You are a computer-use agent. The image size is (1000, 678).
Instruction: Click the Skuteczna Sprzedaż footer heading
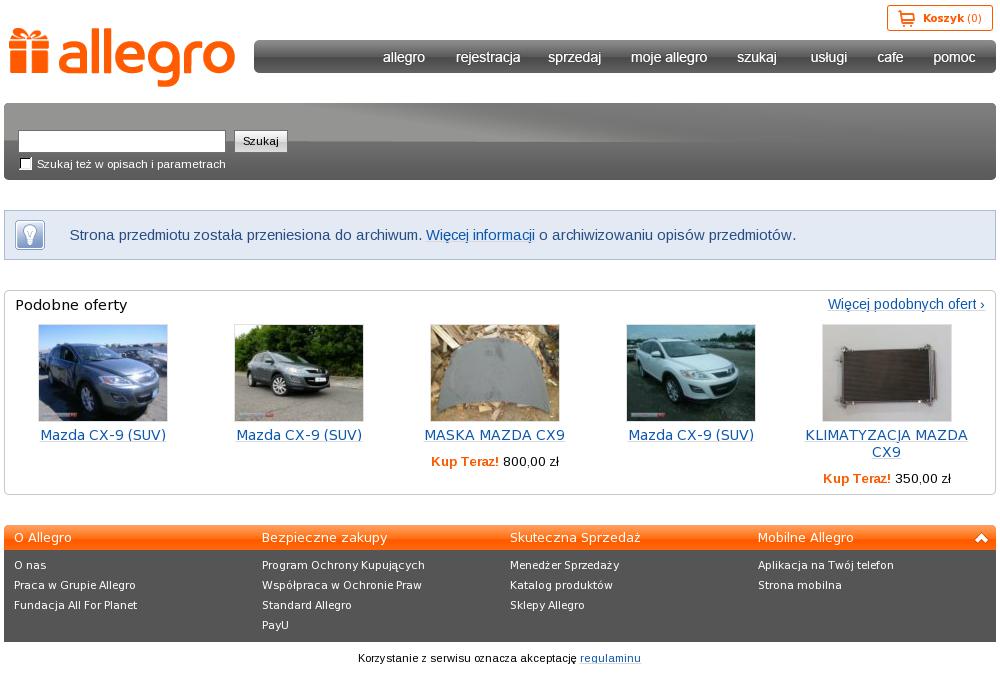pyautogui.click(x=575, y=538)
